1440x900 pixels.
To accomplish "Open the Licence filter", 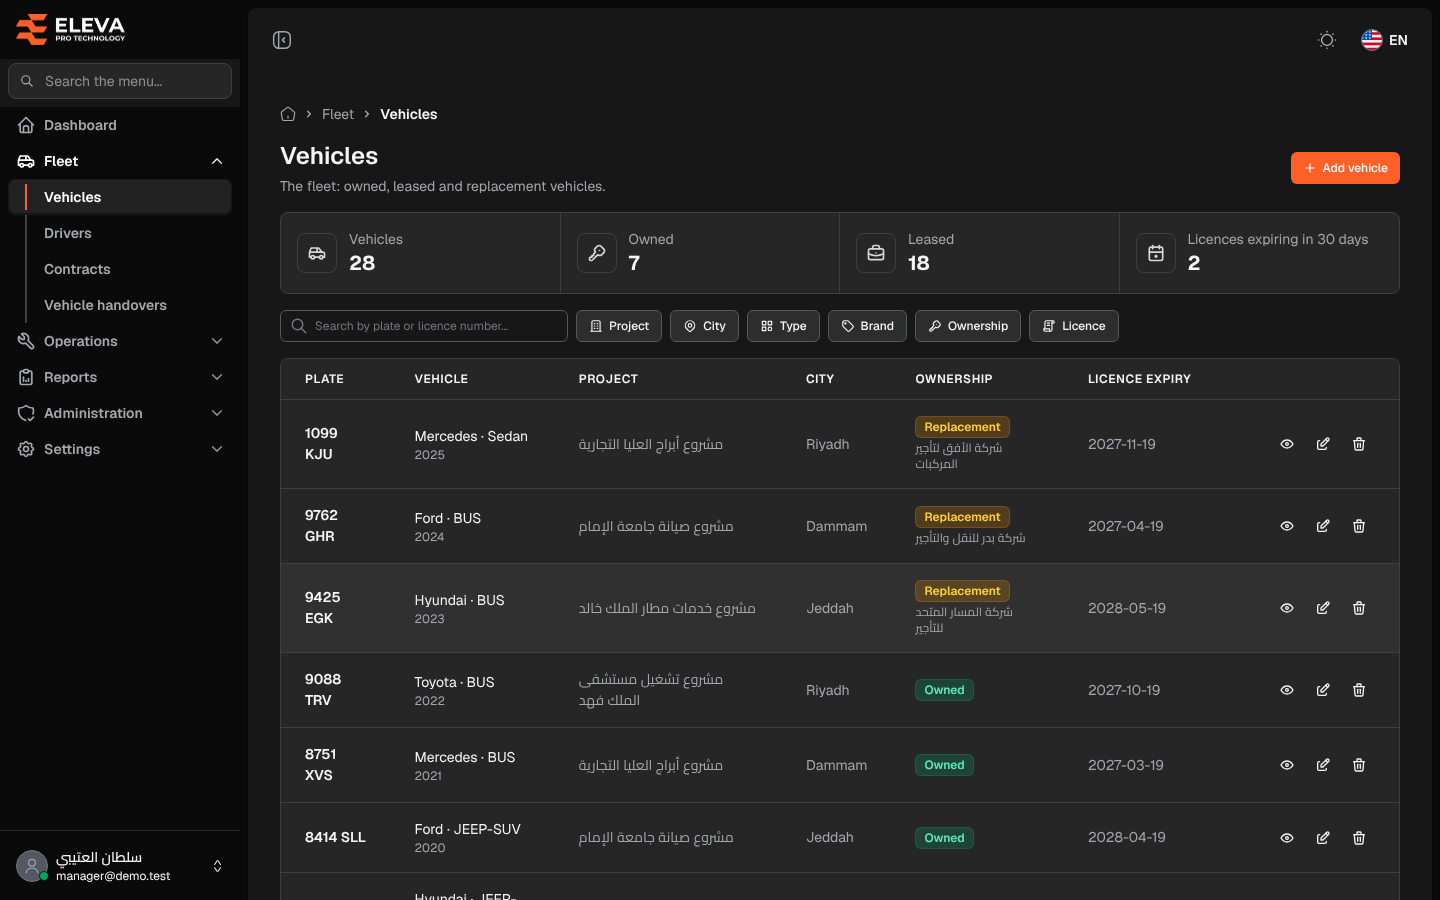I will (x=1074, y=326).
